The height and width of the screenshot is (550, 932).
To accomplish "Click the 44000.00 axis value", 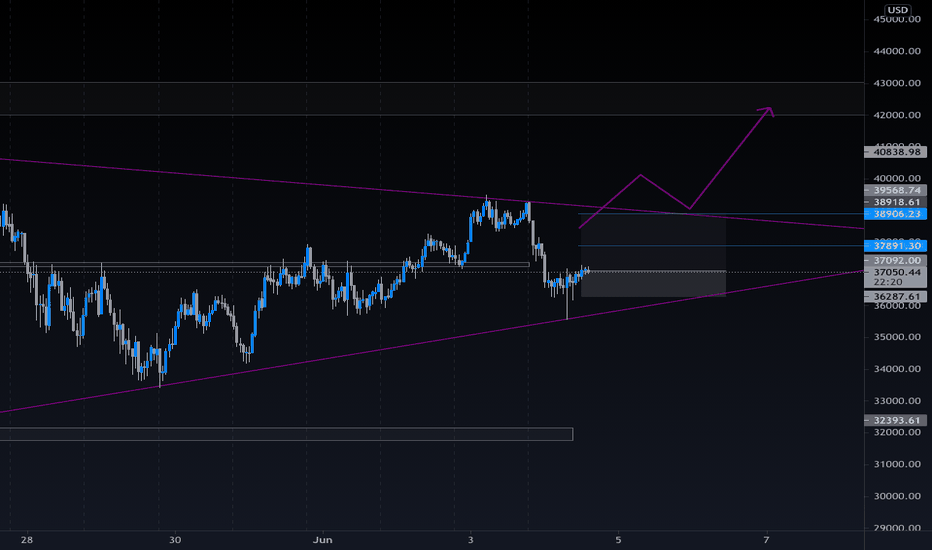I will (x=897, y=51).
